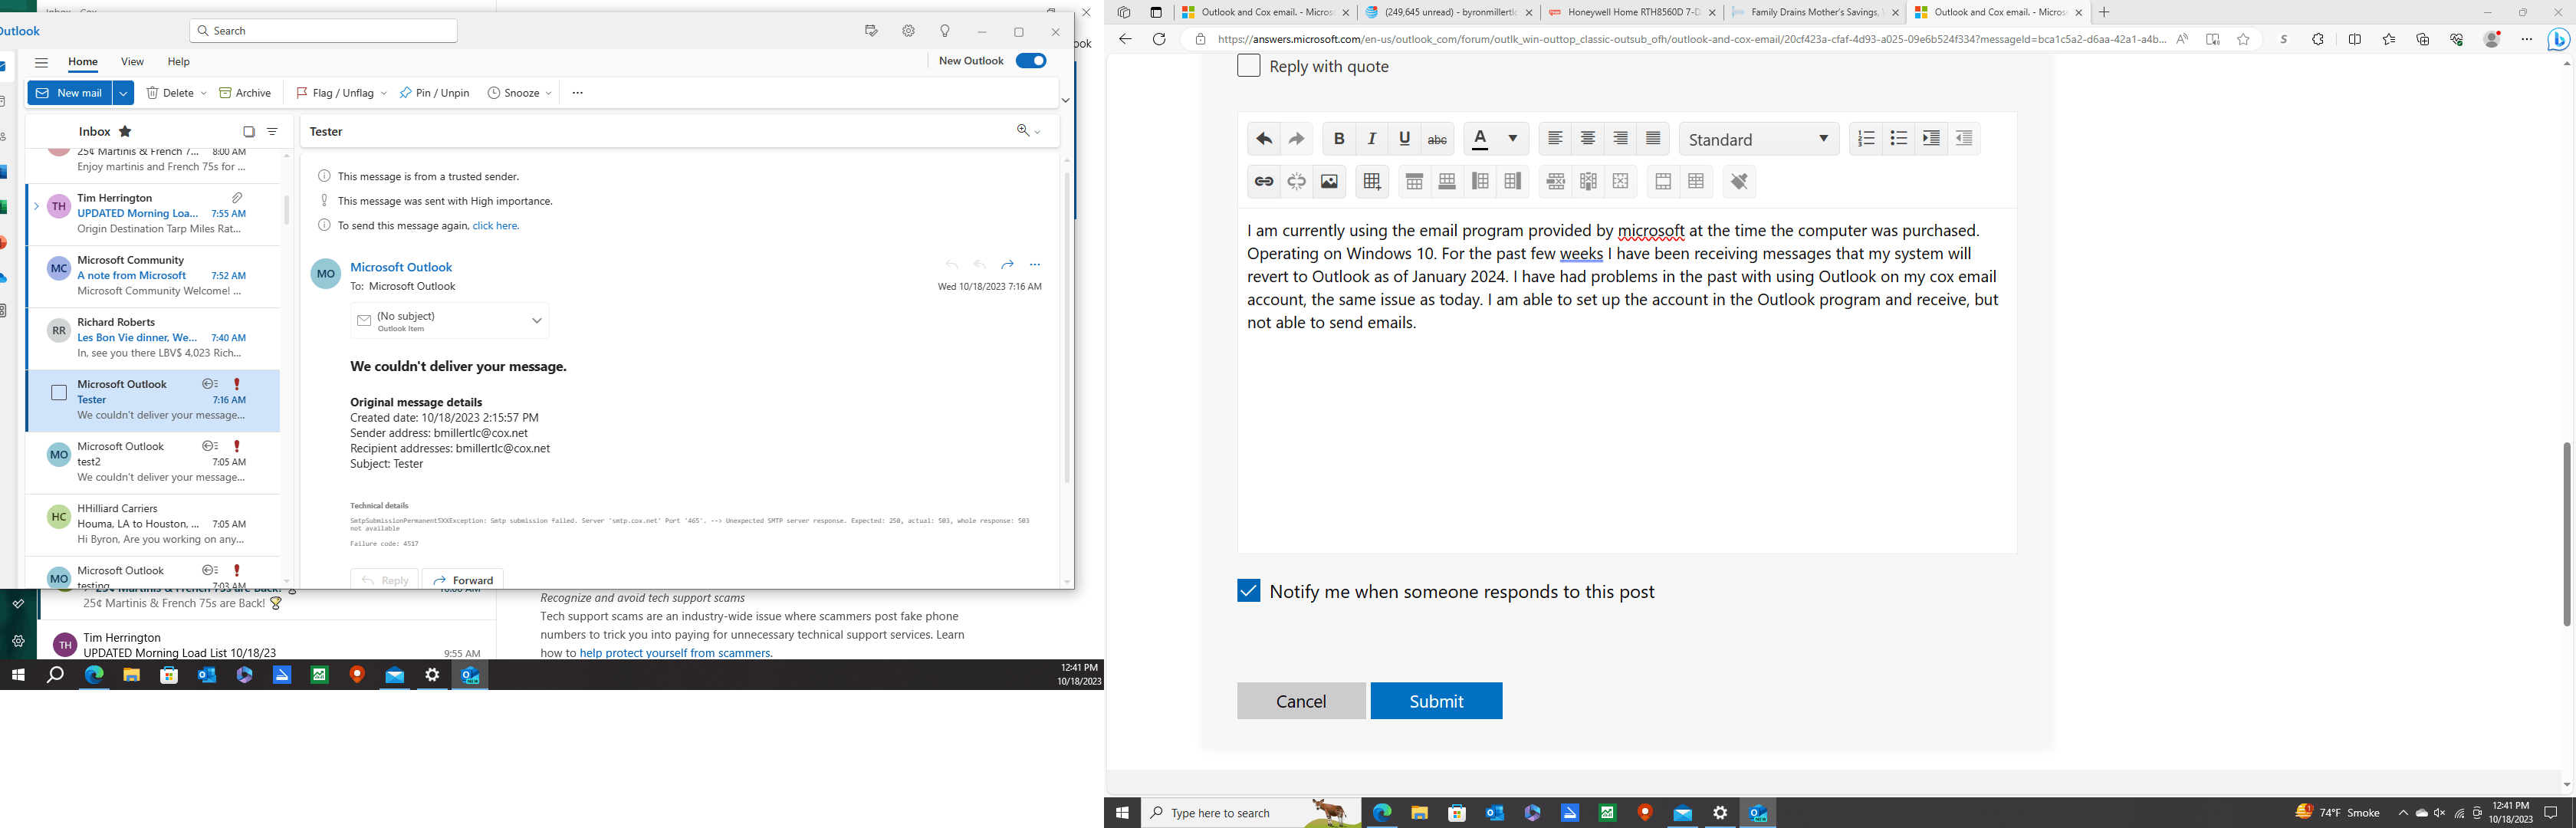This screenshot has width=2576, height=828.
Task: Follow the 'click here' resend link
Action: point(495,226)
